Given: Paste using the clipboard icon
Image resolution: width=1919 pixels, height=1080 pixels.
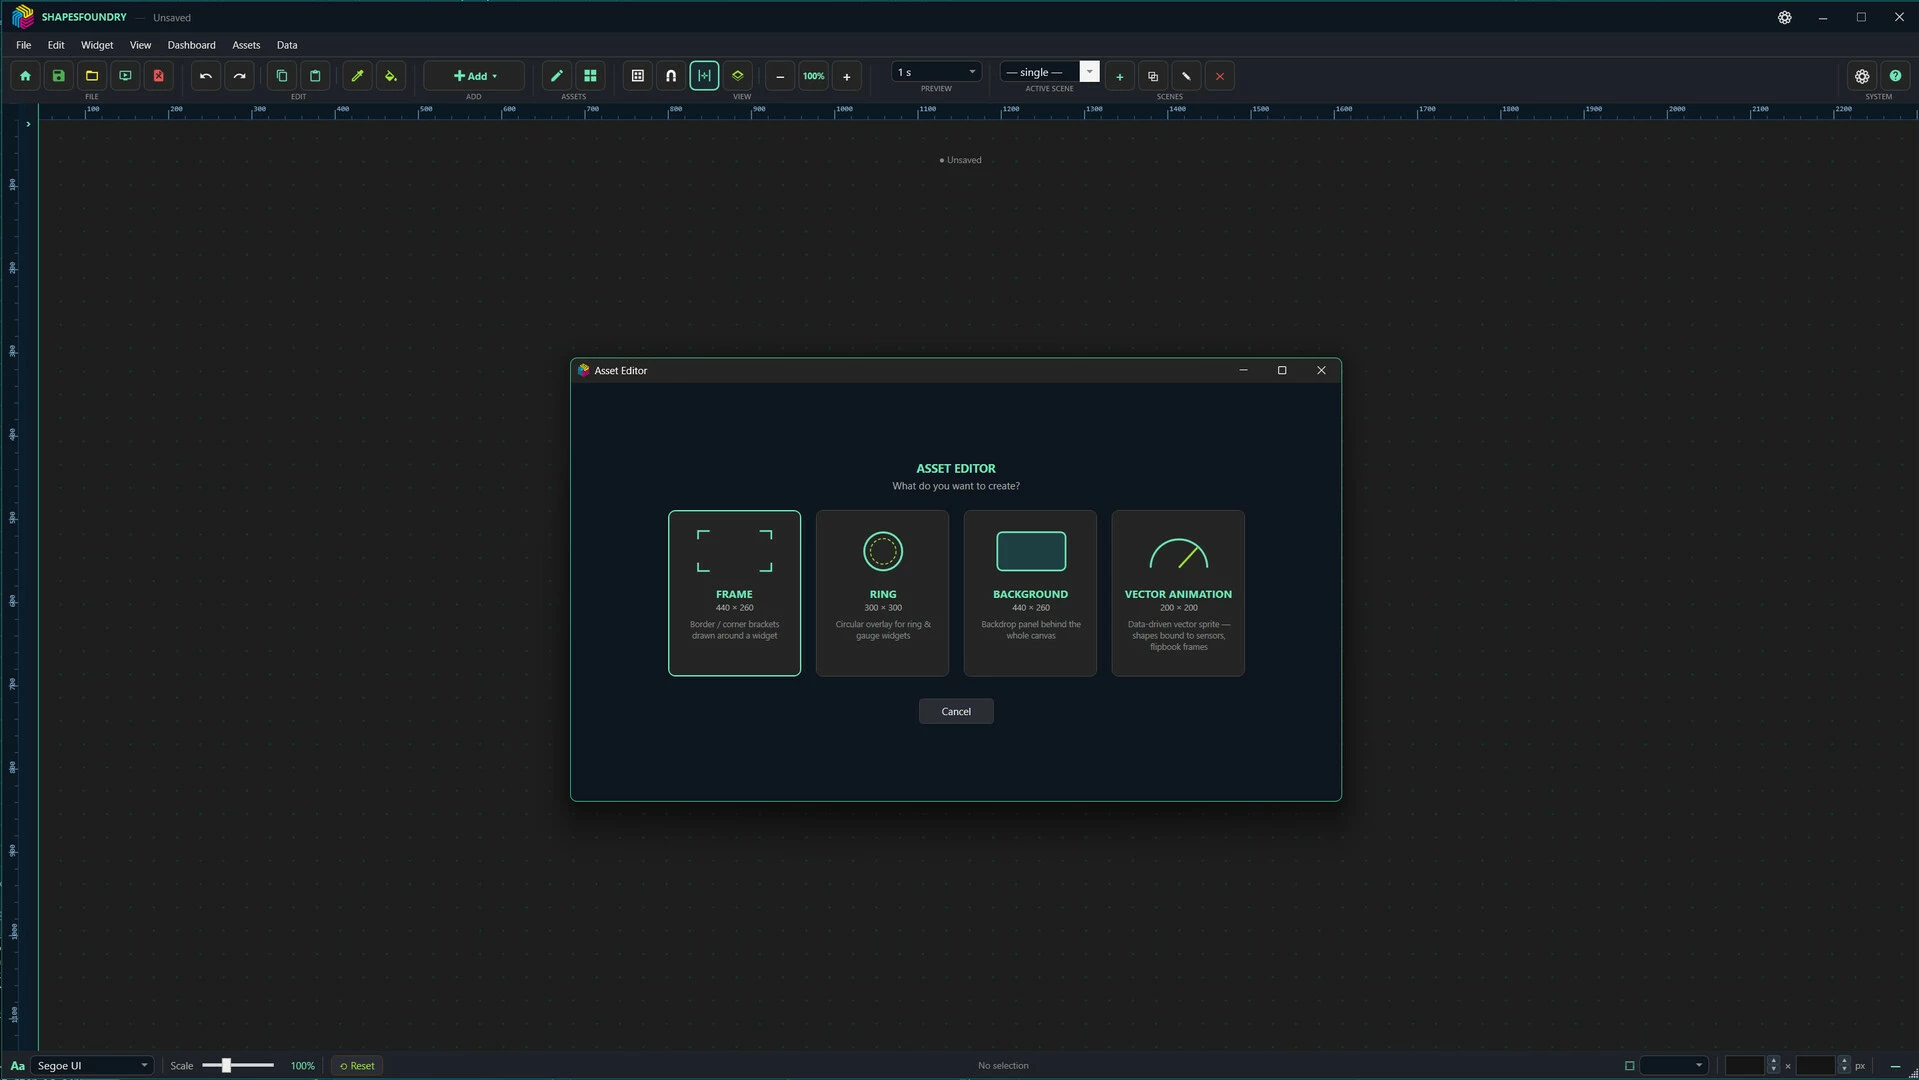Looking at the screenshot, I should pos(315,76).
